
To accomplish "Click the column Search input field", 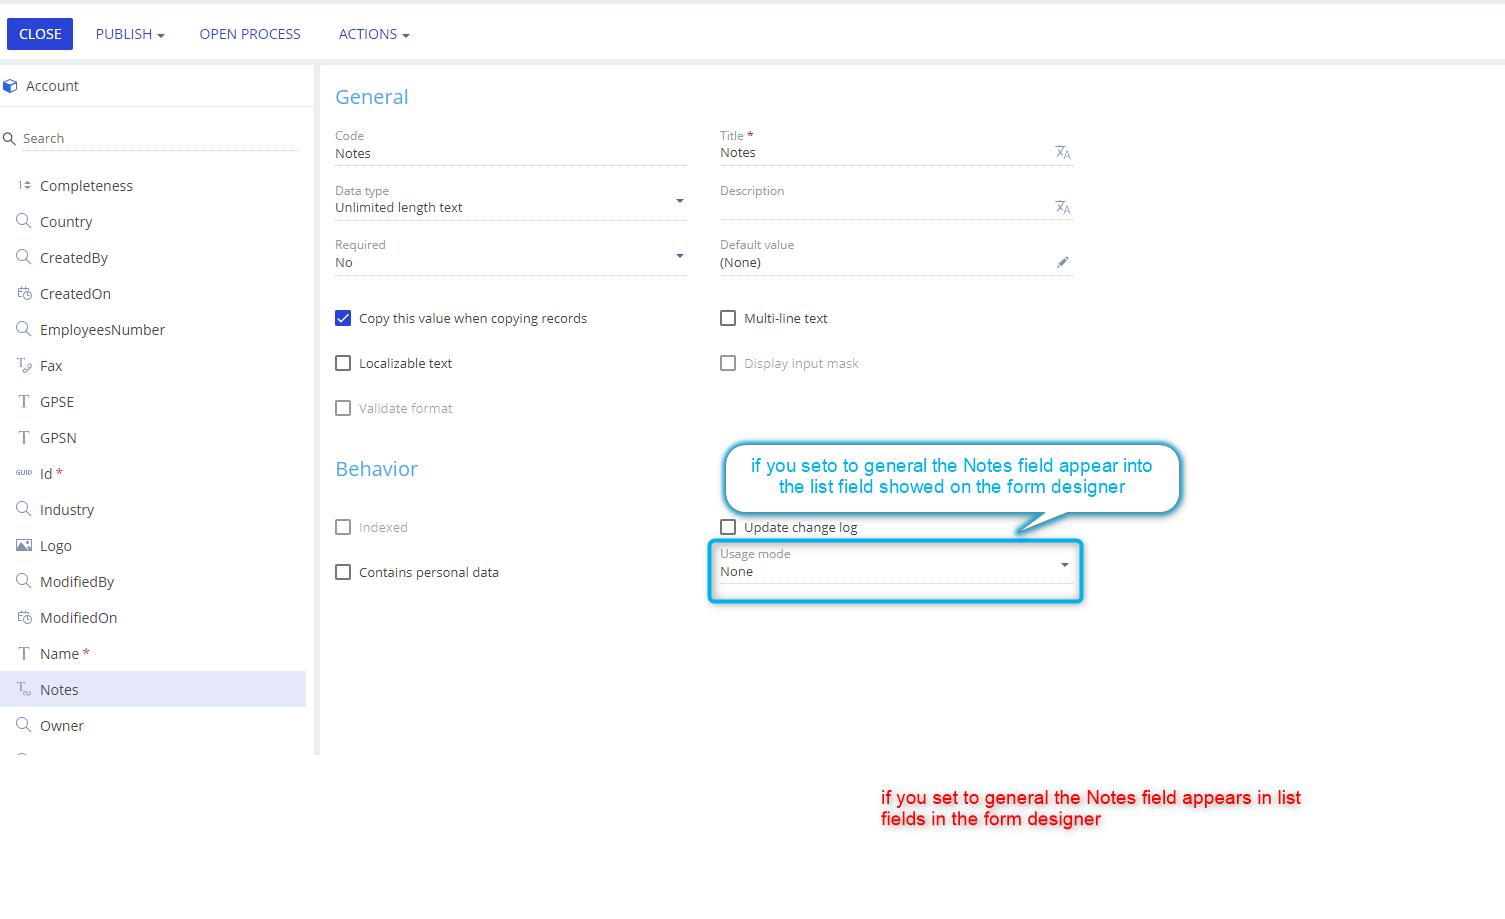I will coord(160,138).
